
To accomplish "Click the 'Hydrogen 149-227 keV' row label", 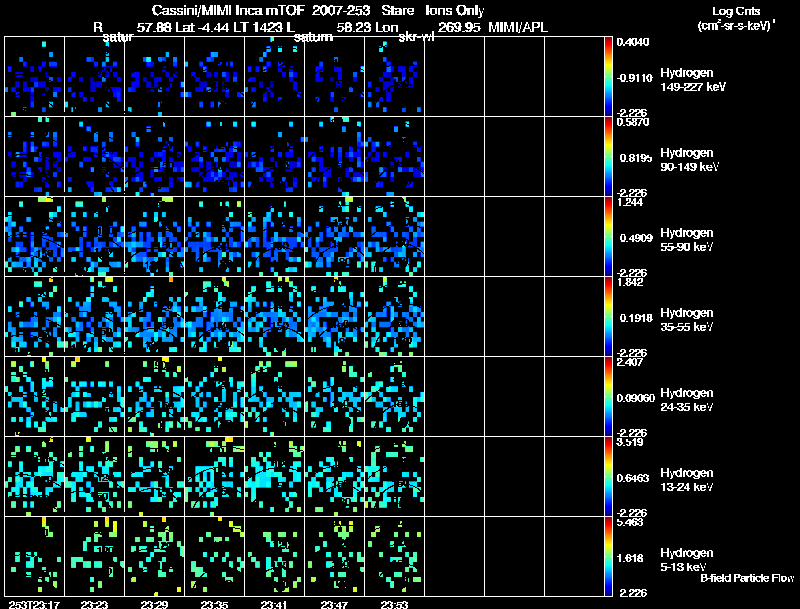I will click(693, 80).
